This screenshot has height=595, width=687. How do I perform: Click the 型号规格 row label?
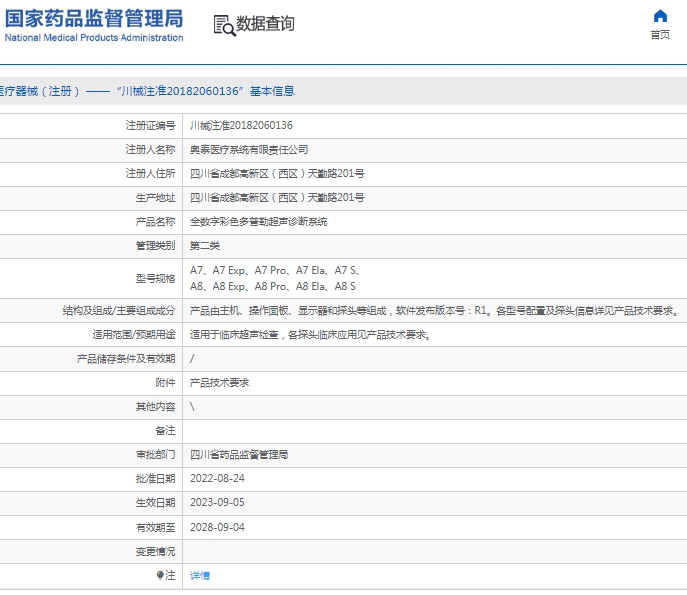155,279
